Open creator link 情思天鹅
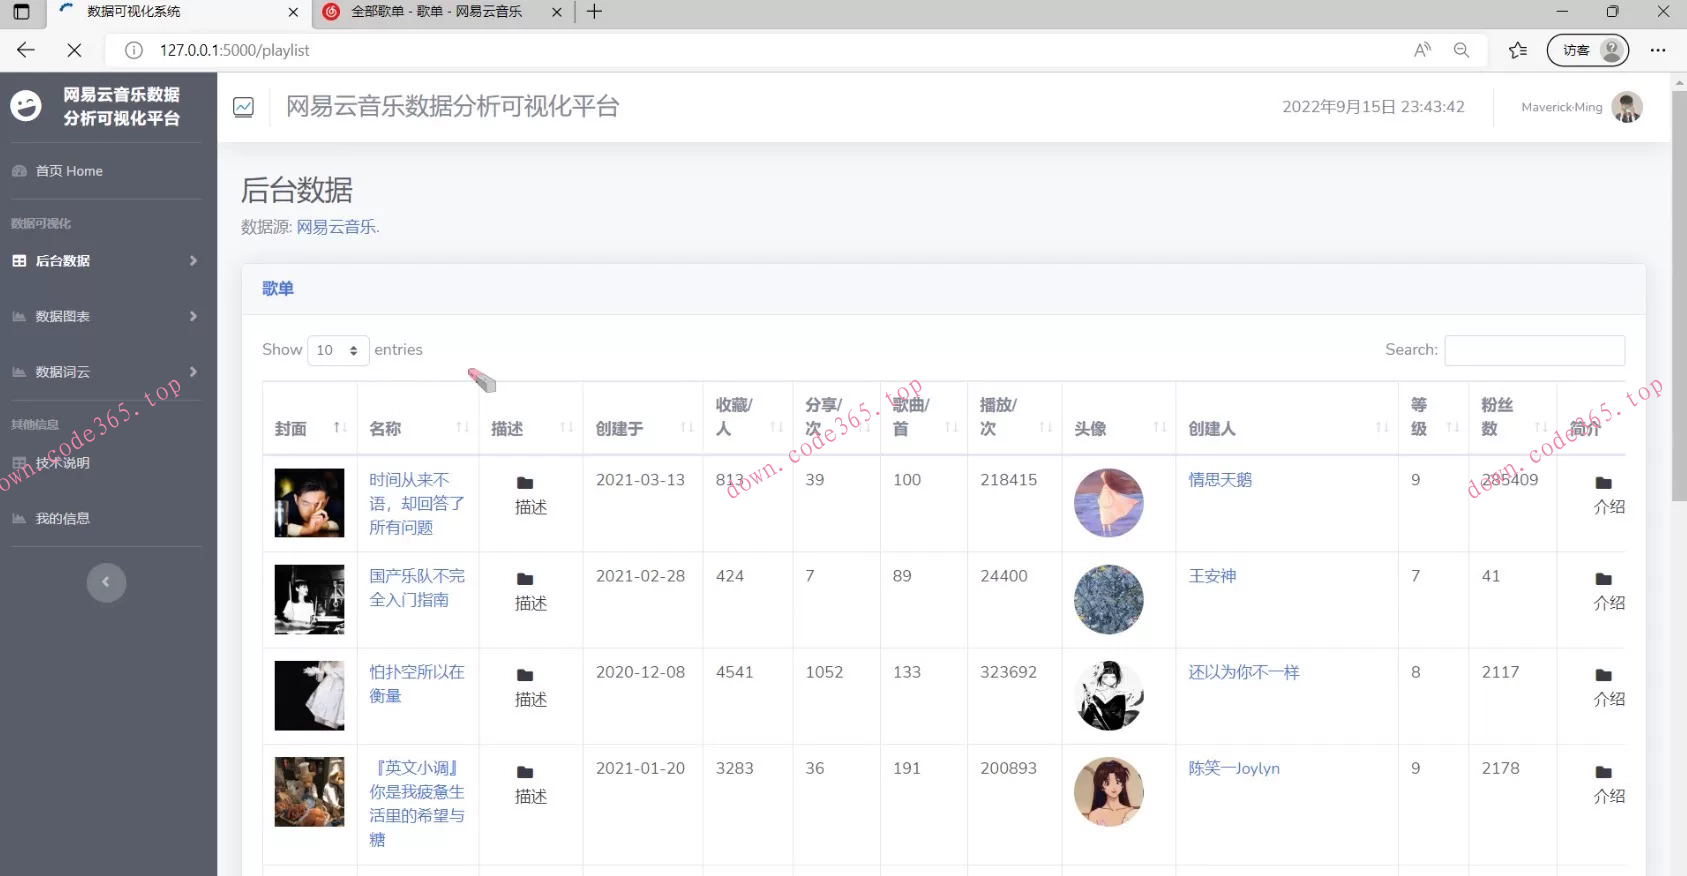 pyautogui.click(x=1220, y=480)
